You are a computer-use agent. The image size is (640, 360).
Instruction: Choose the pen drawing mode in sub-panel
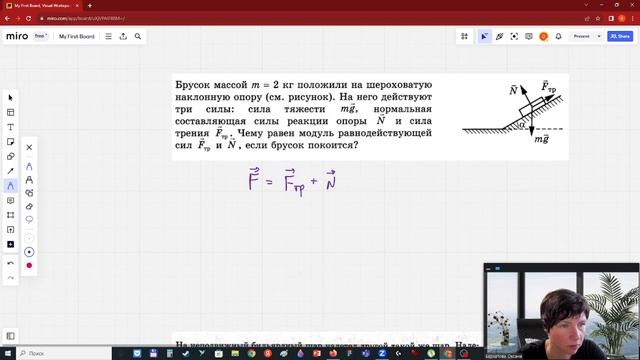(29, 167)
